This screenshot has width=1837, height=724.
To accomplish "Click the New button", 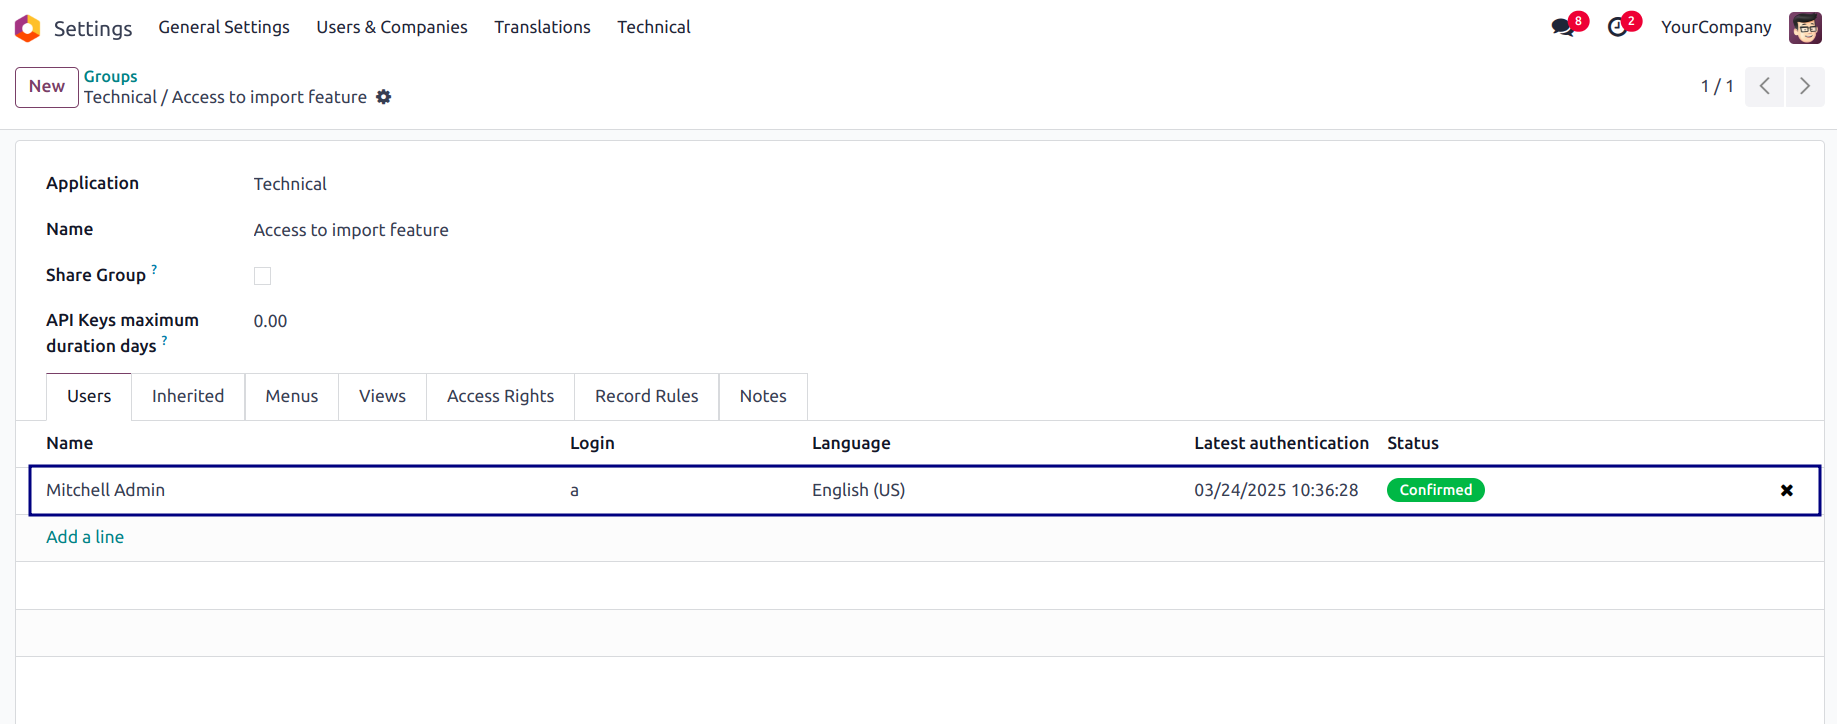I will 47,87.
